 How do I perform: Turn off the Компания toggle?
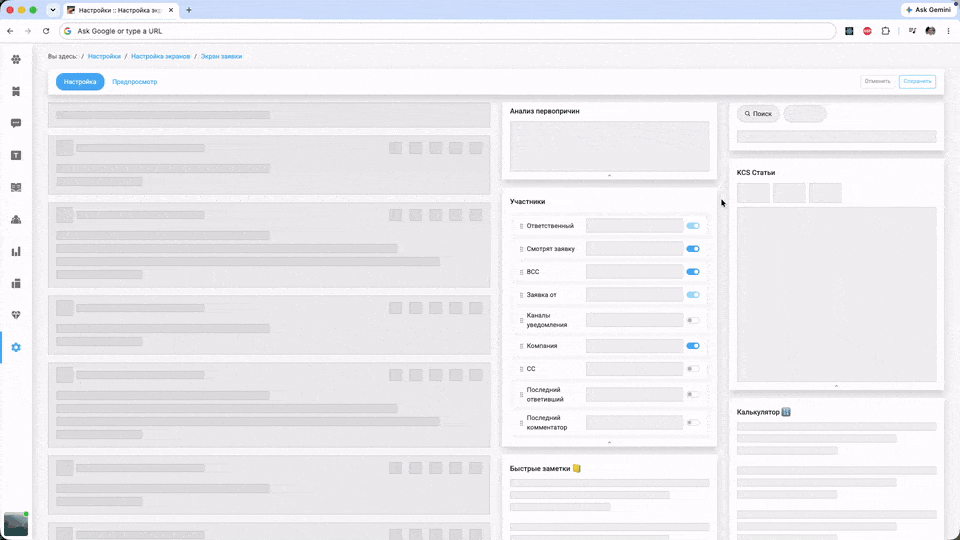693,346
